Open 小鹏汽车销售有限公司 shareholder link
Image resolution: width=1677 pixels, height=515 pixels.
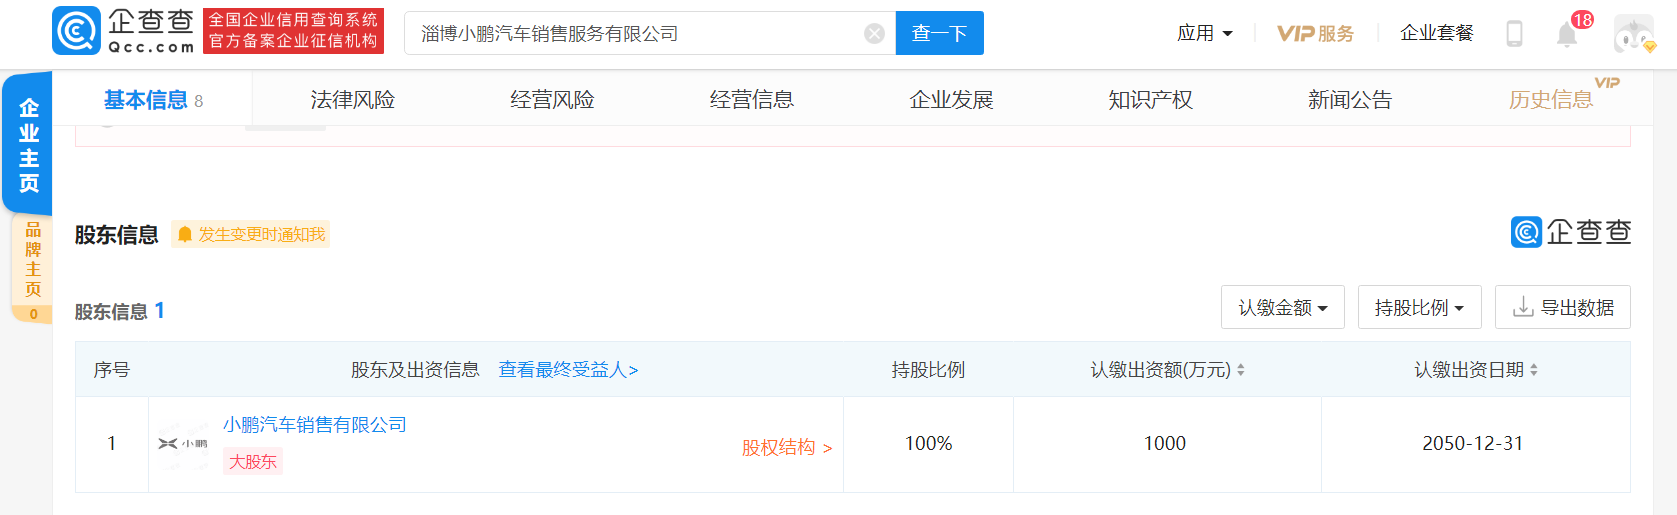tap(315, 425)
